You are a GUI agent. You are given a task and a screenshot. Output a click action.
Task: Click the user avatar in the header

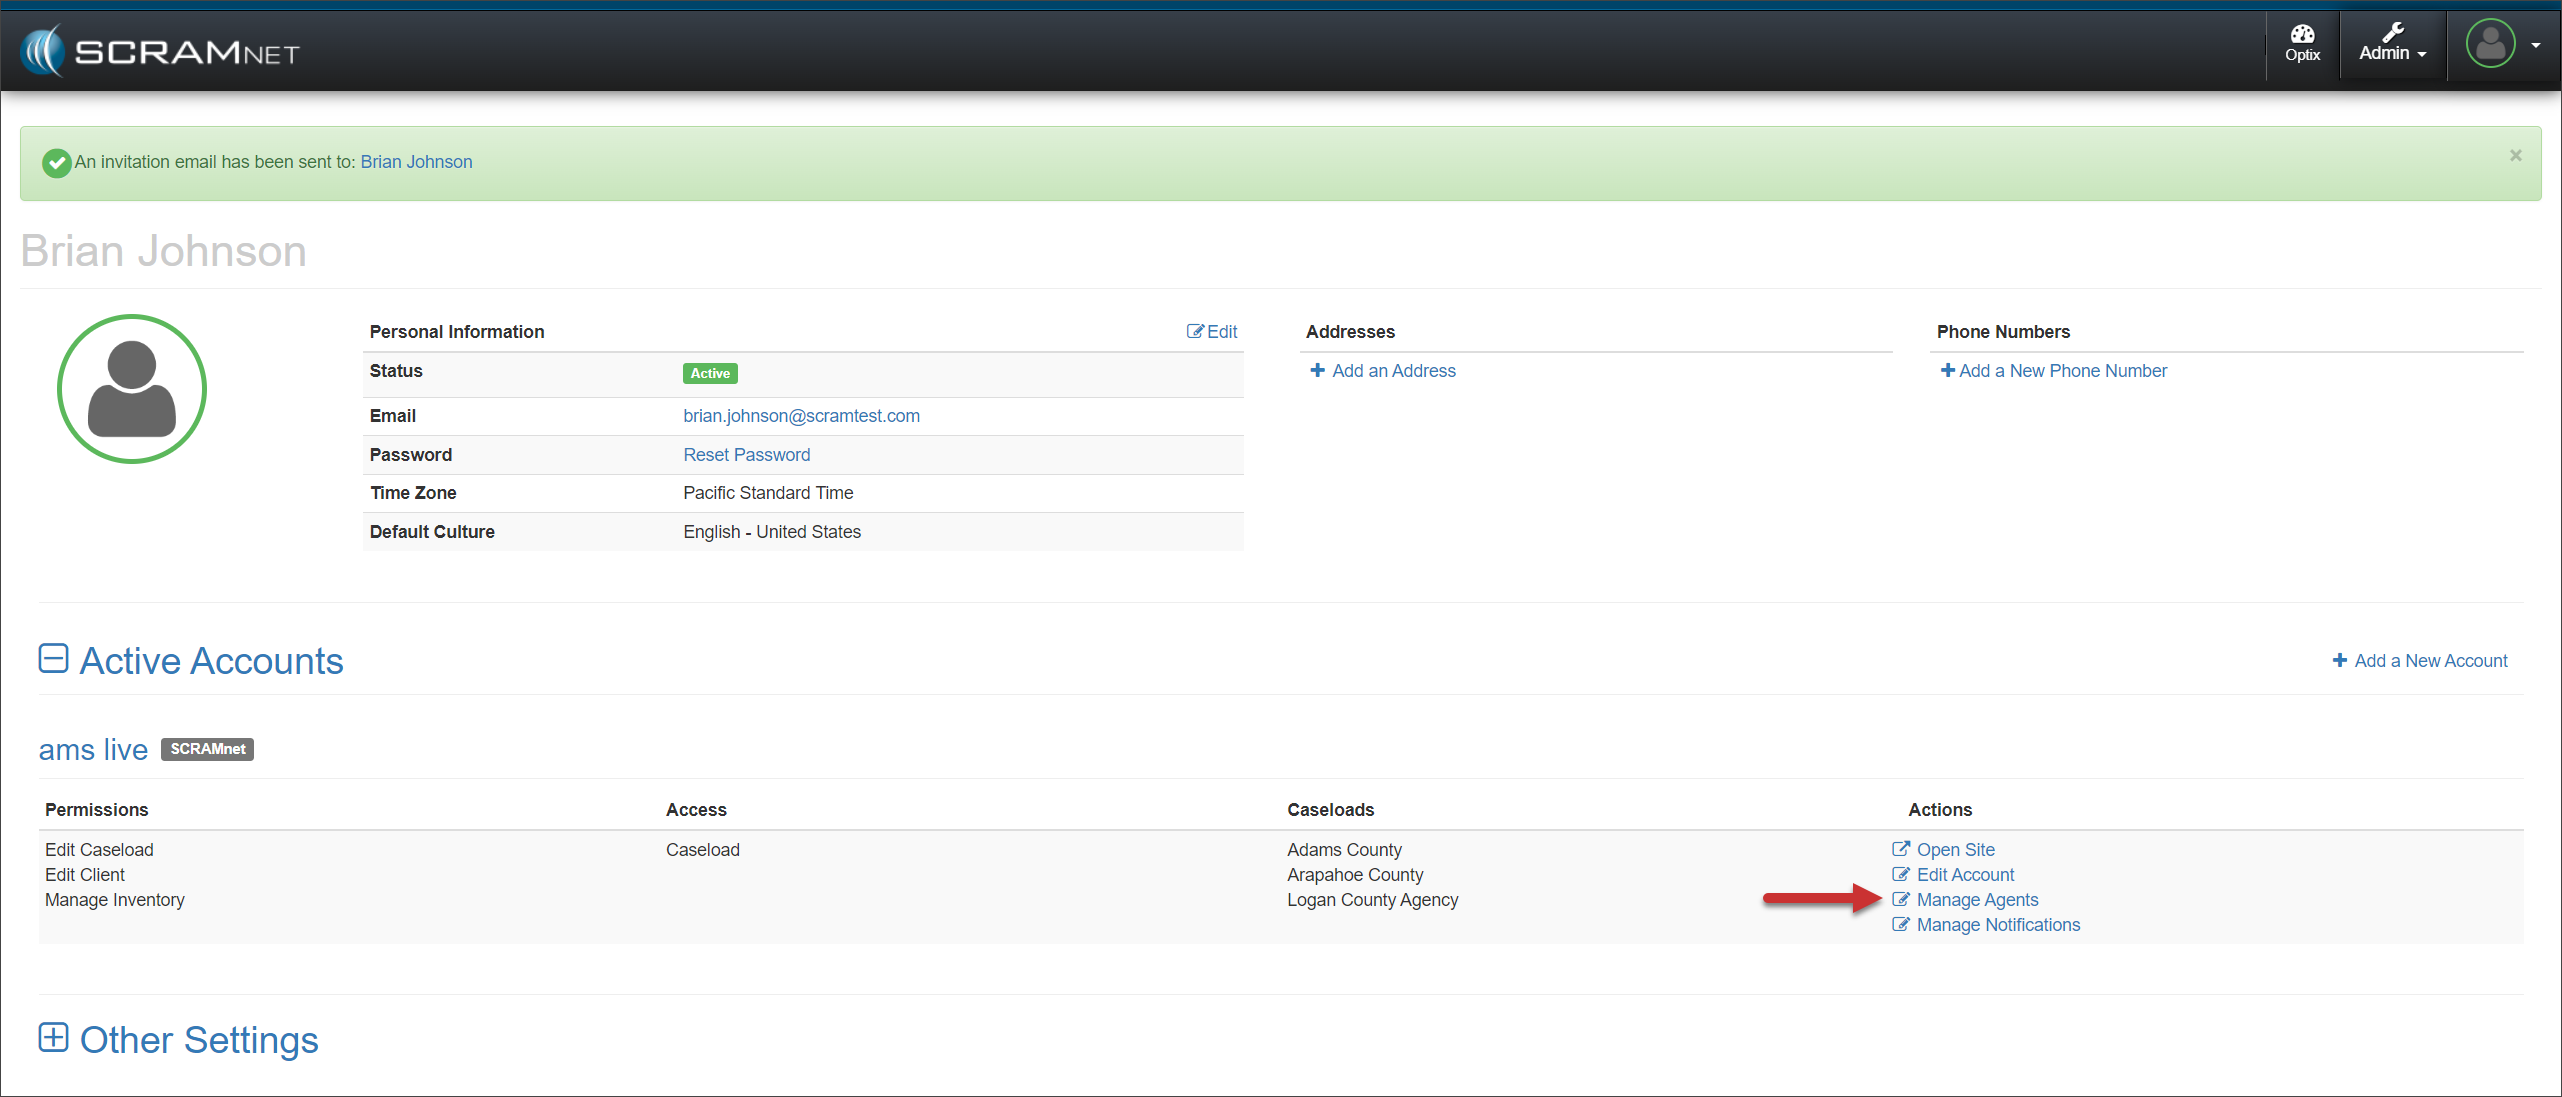tap(2489, 44)
